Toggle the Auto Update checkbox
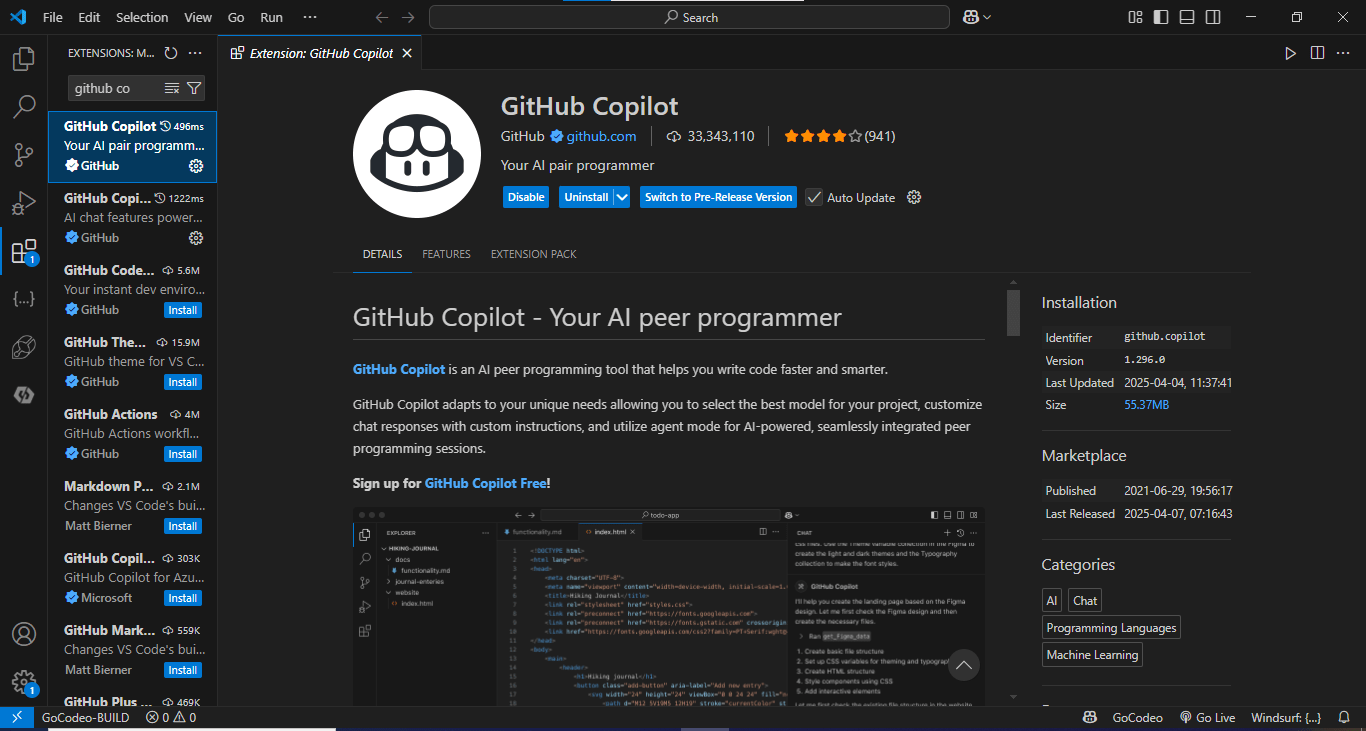The width and height of the screenshot is (1366, 731). [x=814, y=197]
